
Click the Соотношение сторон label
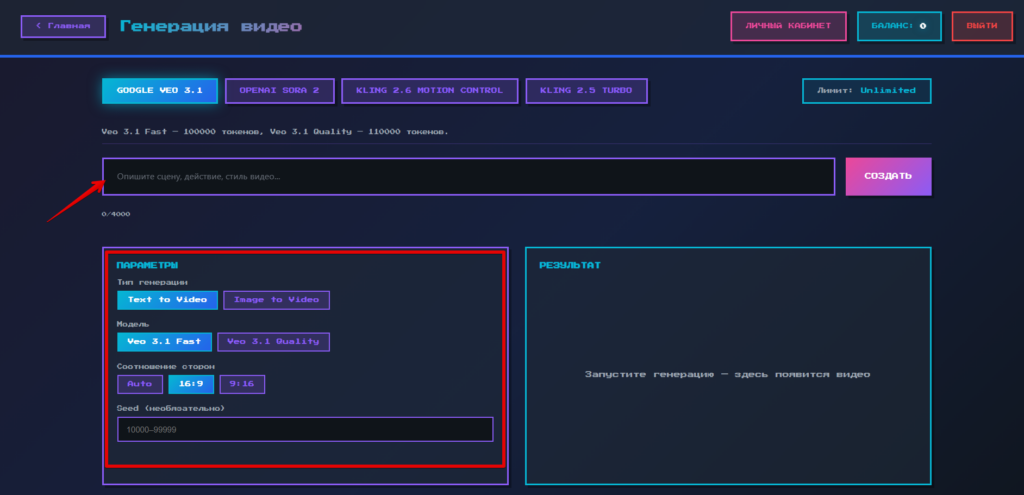click(166, 366)
